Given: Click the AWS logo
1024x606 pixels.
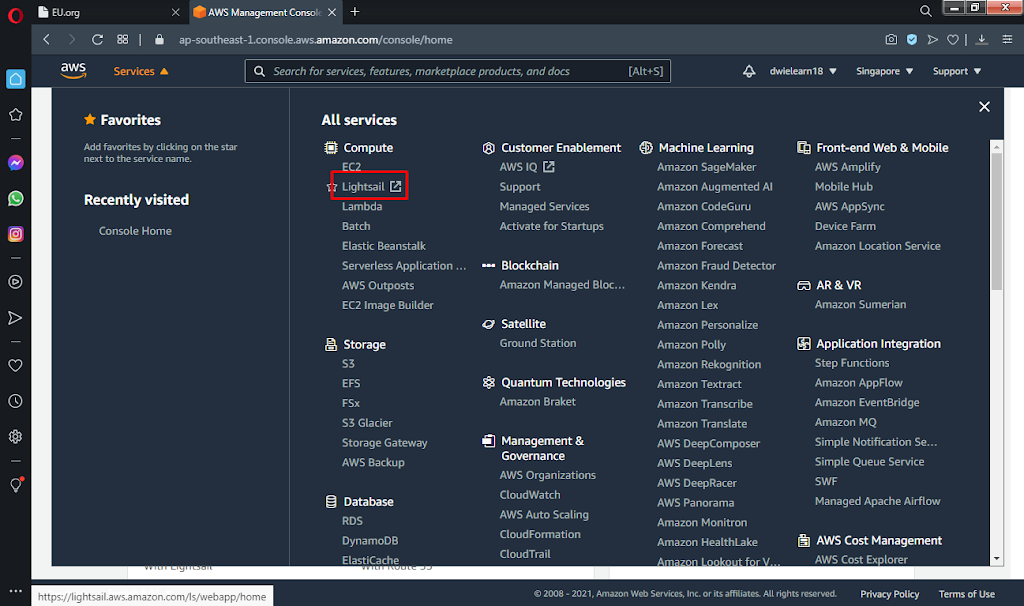Looking at the screenshot, I should pos(73,71).
